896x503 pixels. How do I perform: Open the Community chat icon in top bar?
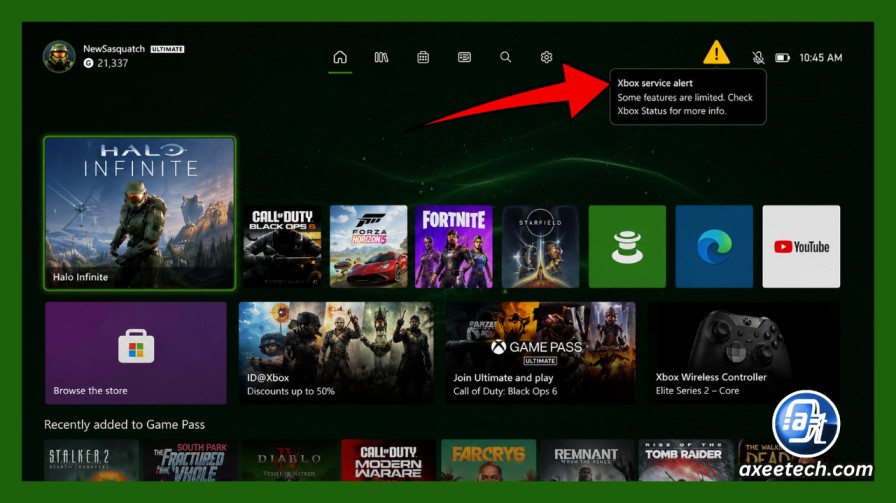tap(465, 57)
